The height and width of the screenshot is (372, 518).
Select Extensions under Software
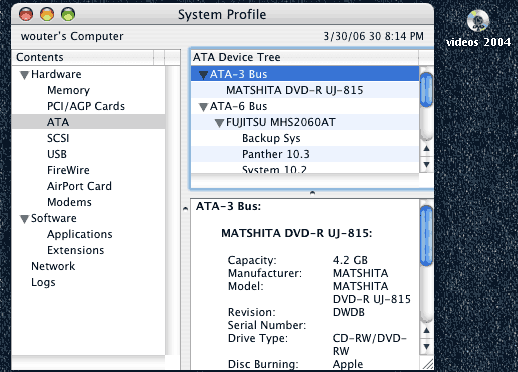pyautogui.click(x=76, y=250)
